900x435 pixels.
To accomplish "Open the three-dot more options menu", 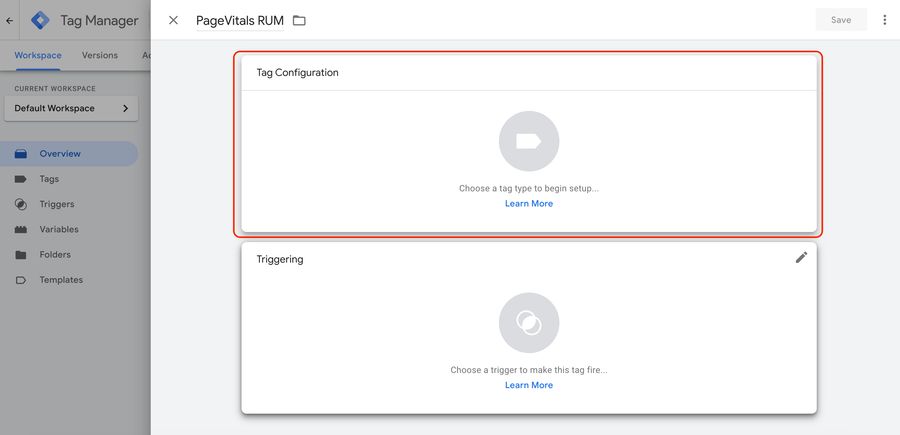I will (x=885, y=20).
